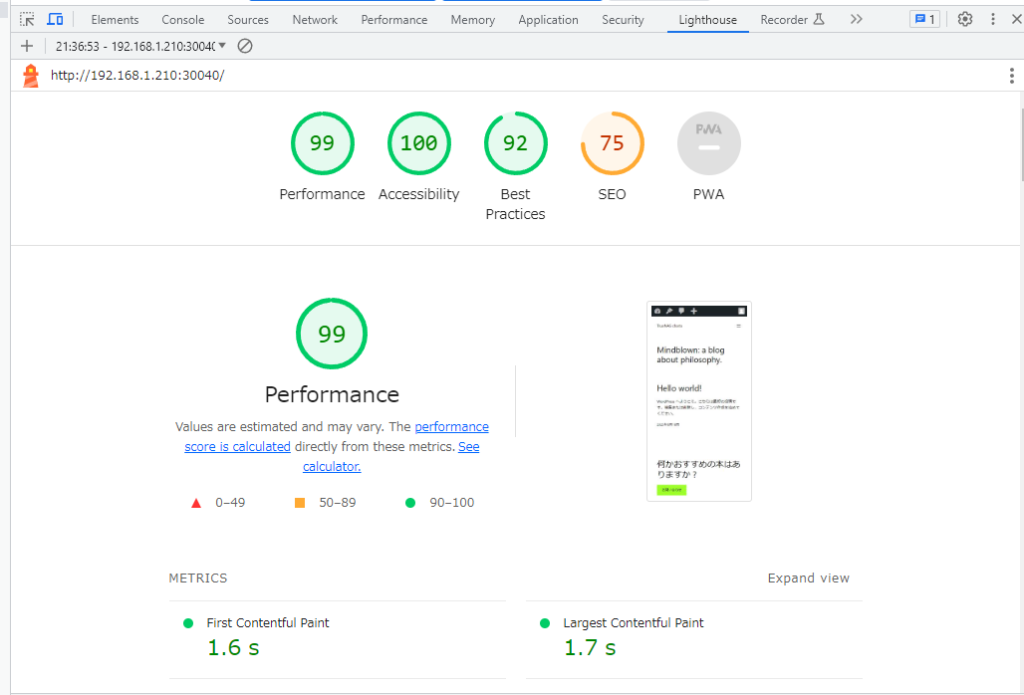Click the inspect element selector icon
Viewport: 1024px width, 695px height.
pyautogui.click(x=28, y=19)
